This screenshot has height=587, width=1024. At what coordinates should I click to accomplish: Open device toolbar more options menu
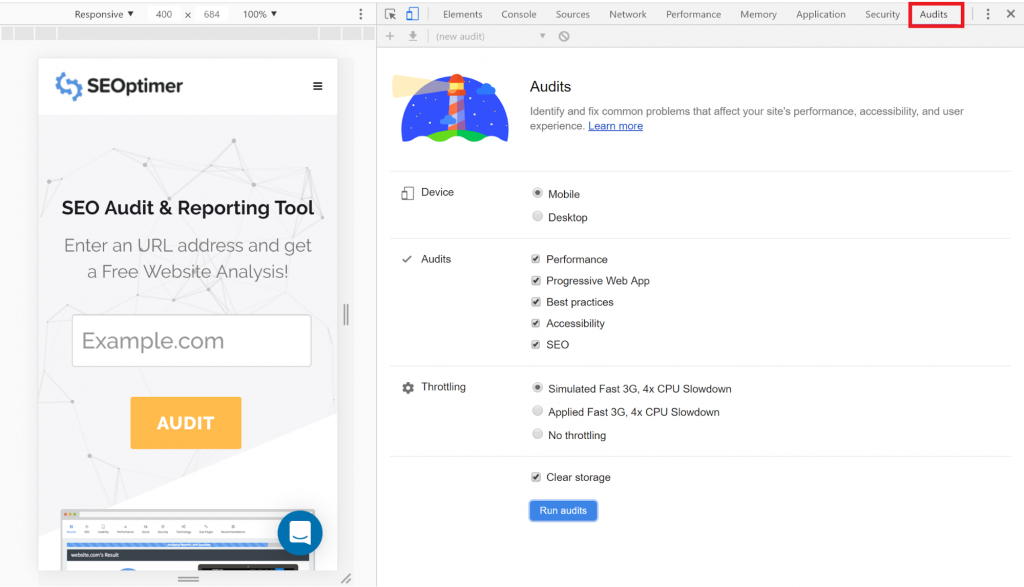pos(361,14)
